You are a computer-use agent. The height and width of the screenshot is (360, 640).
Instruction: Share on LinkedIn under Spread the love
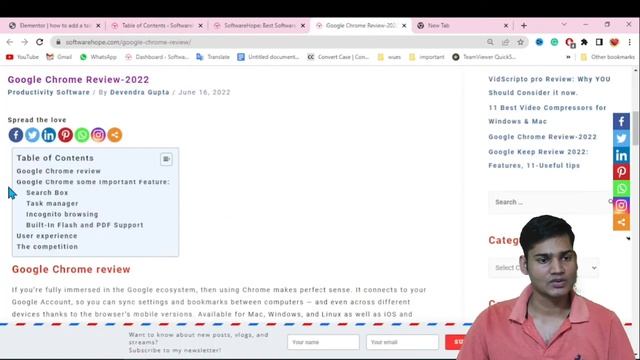tap(49, 135)
